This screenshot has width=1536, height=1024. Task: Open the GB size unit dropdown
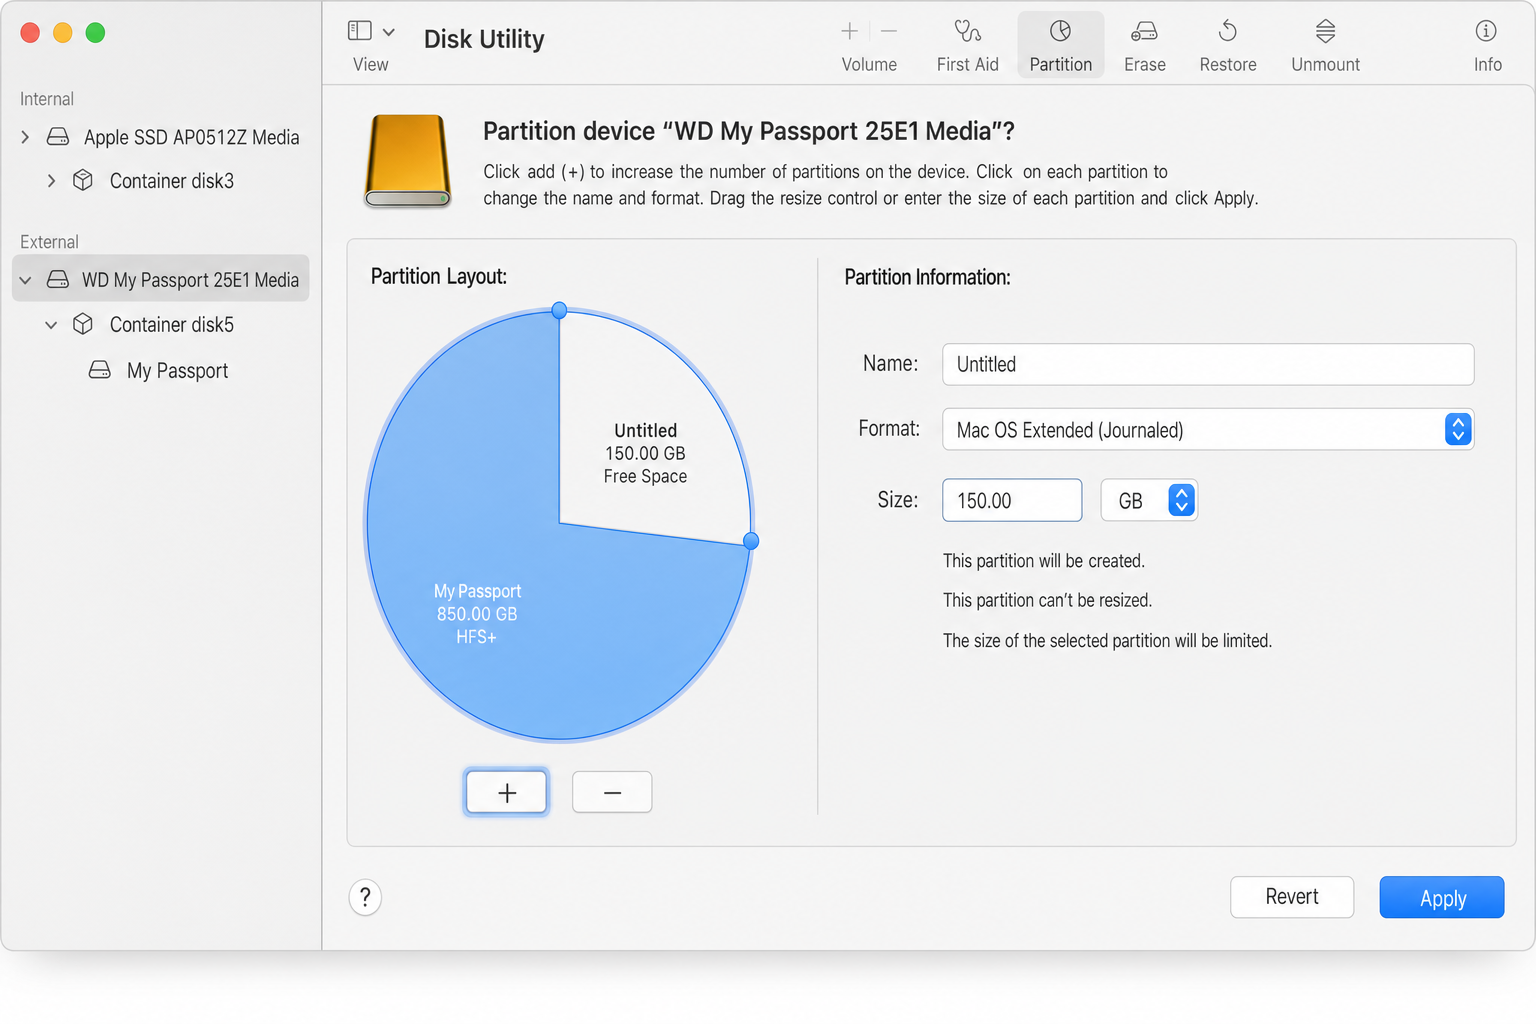pyautogui.click(x=1149, y=500)
